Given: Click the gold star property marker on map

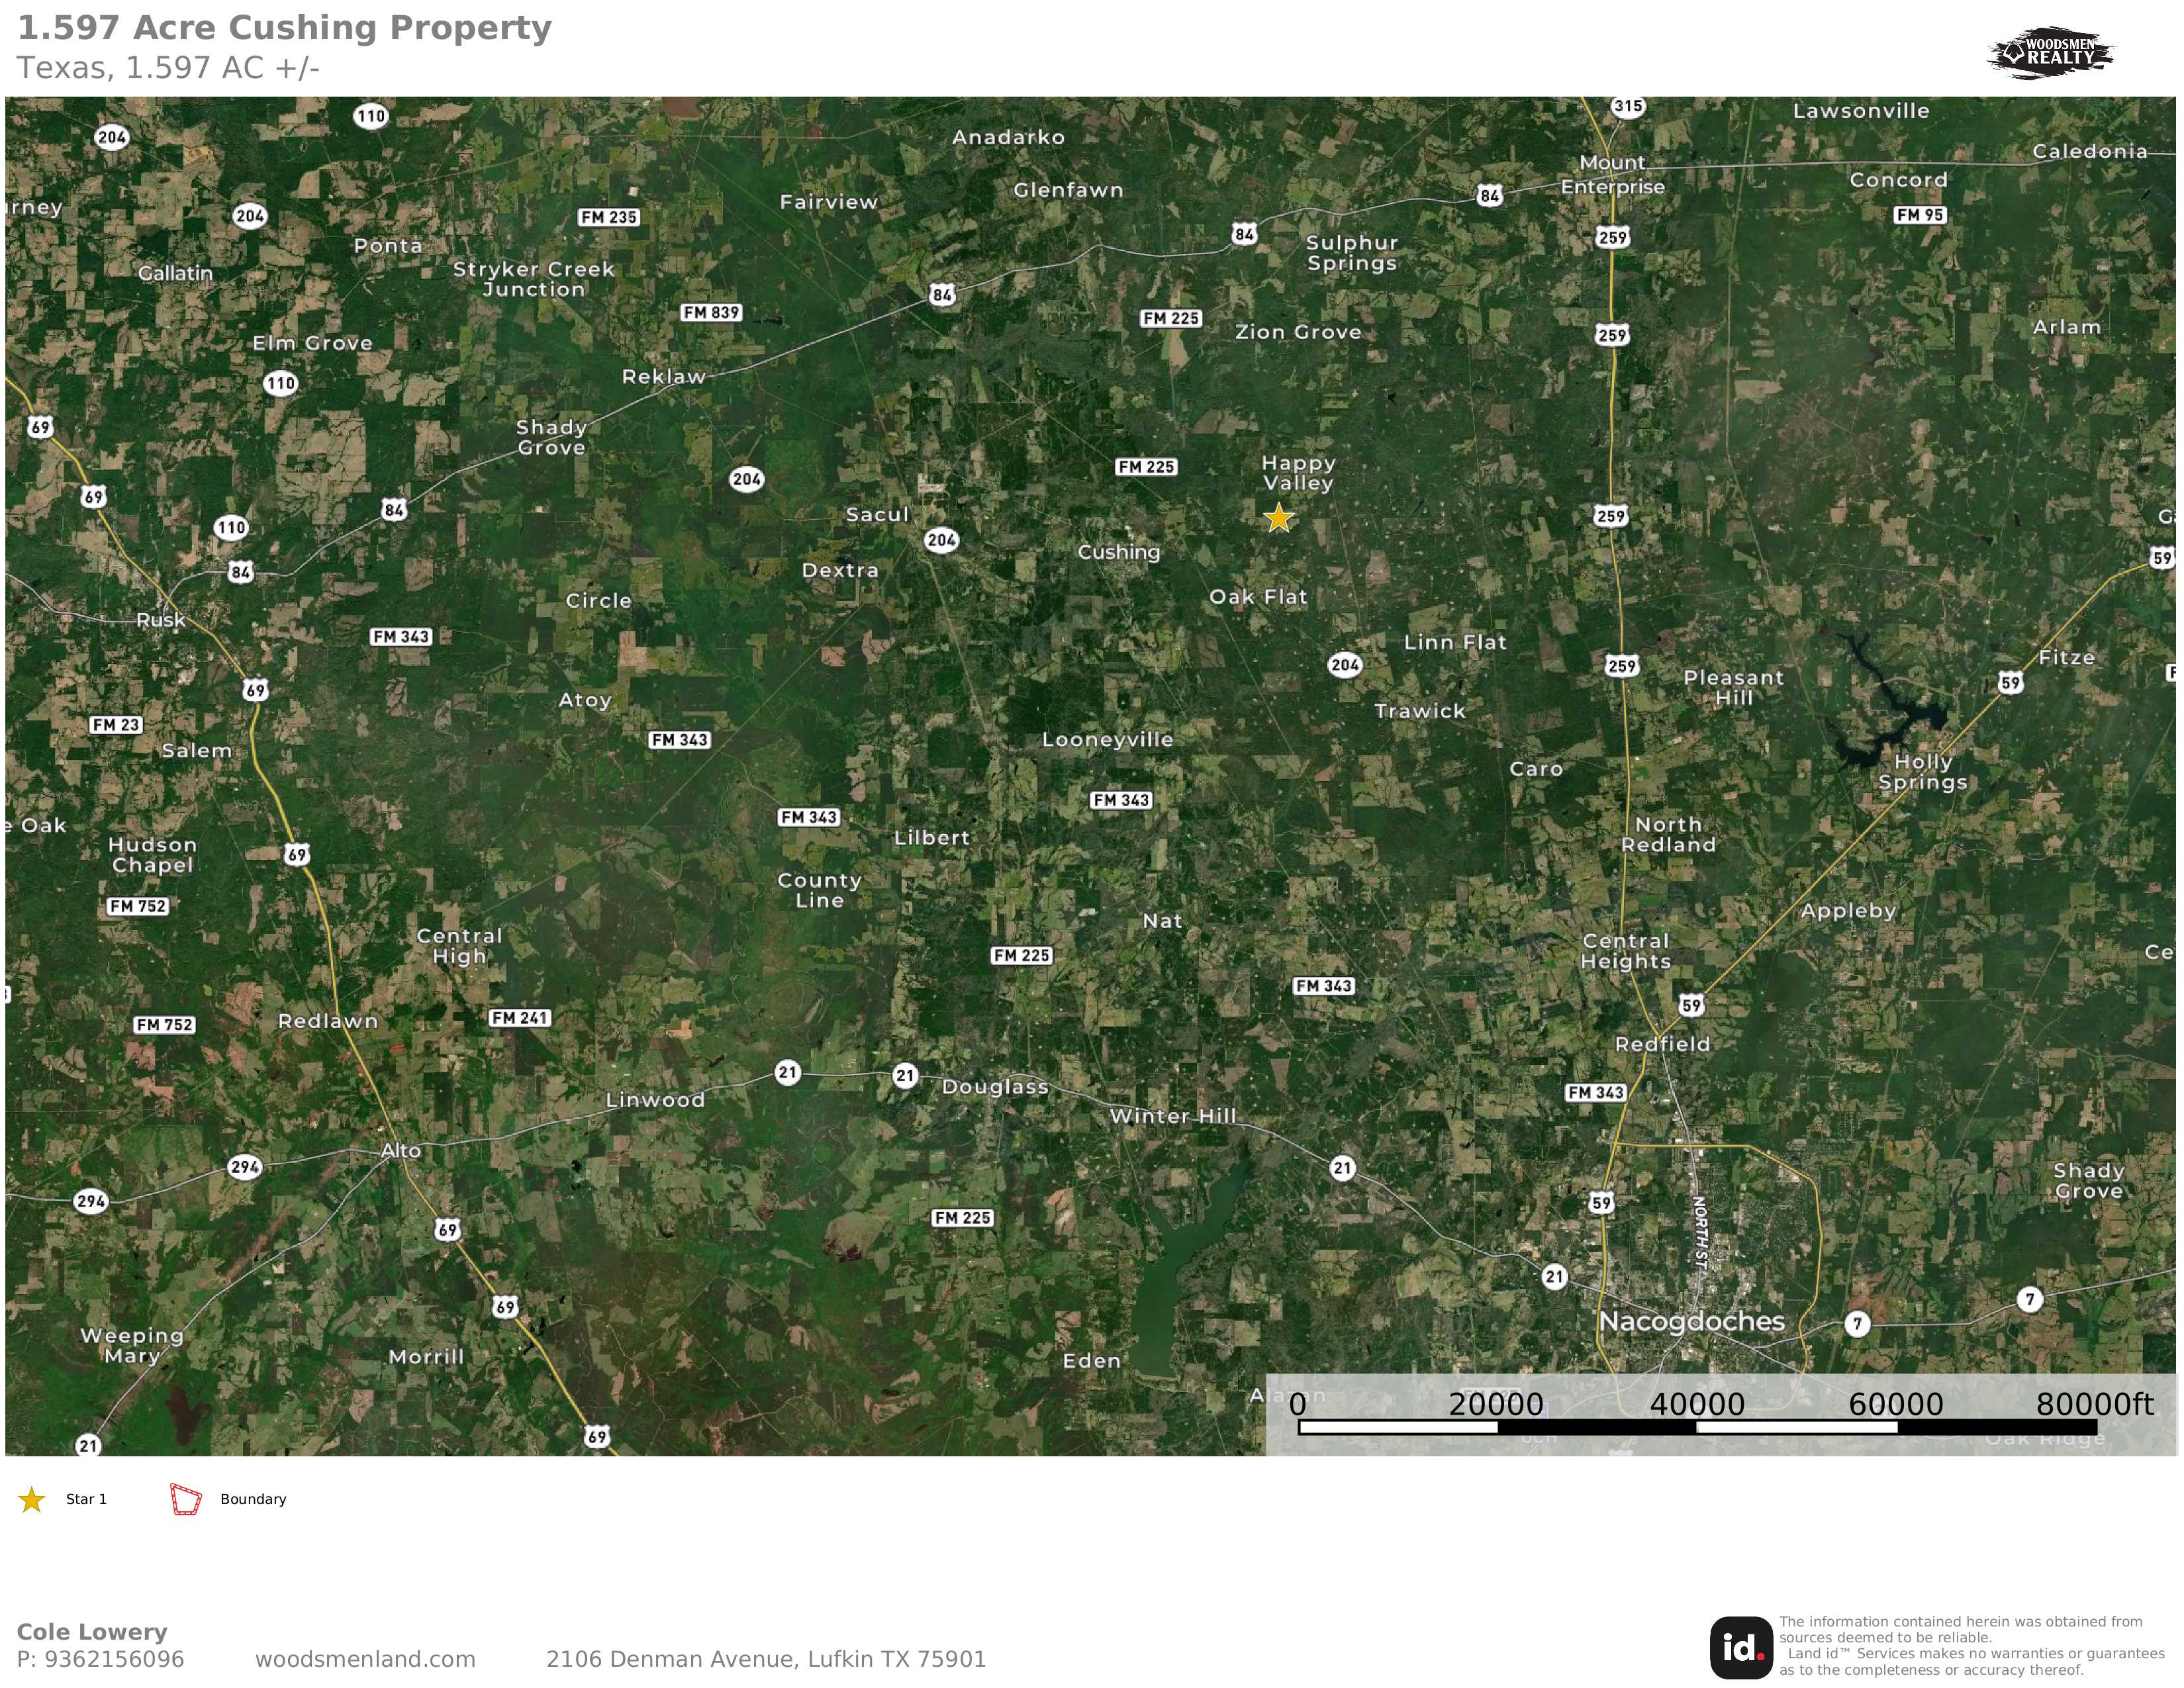Looking at the screenshot, I should [1278, 518].
